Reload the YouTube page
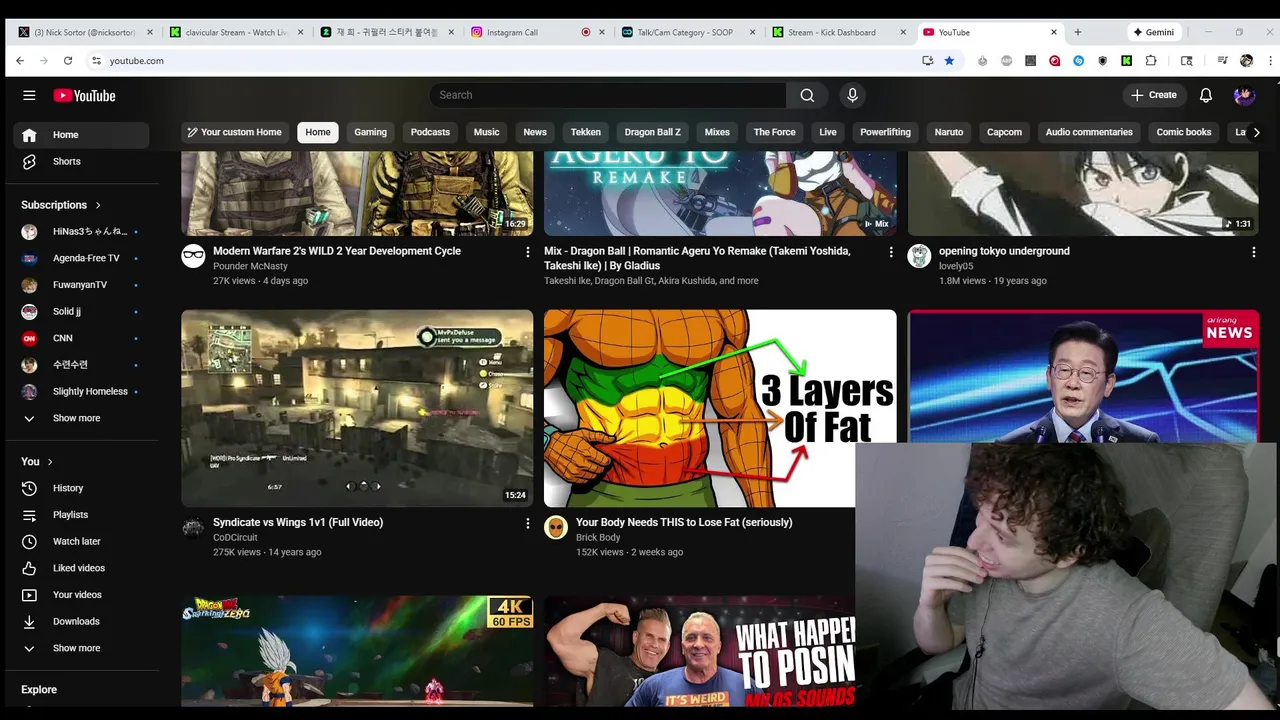The width and height of the screenshot is (1280, 720). (x=68, y=61)
